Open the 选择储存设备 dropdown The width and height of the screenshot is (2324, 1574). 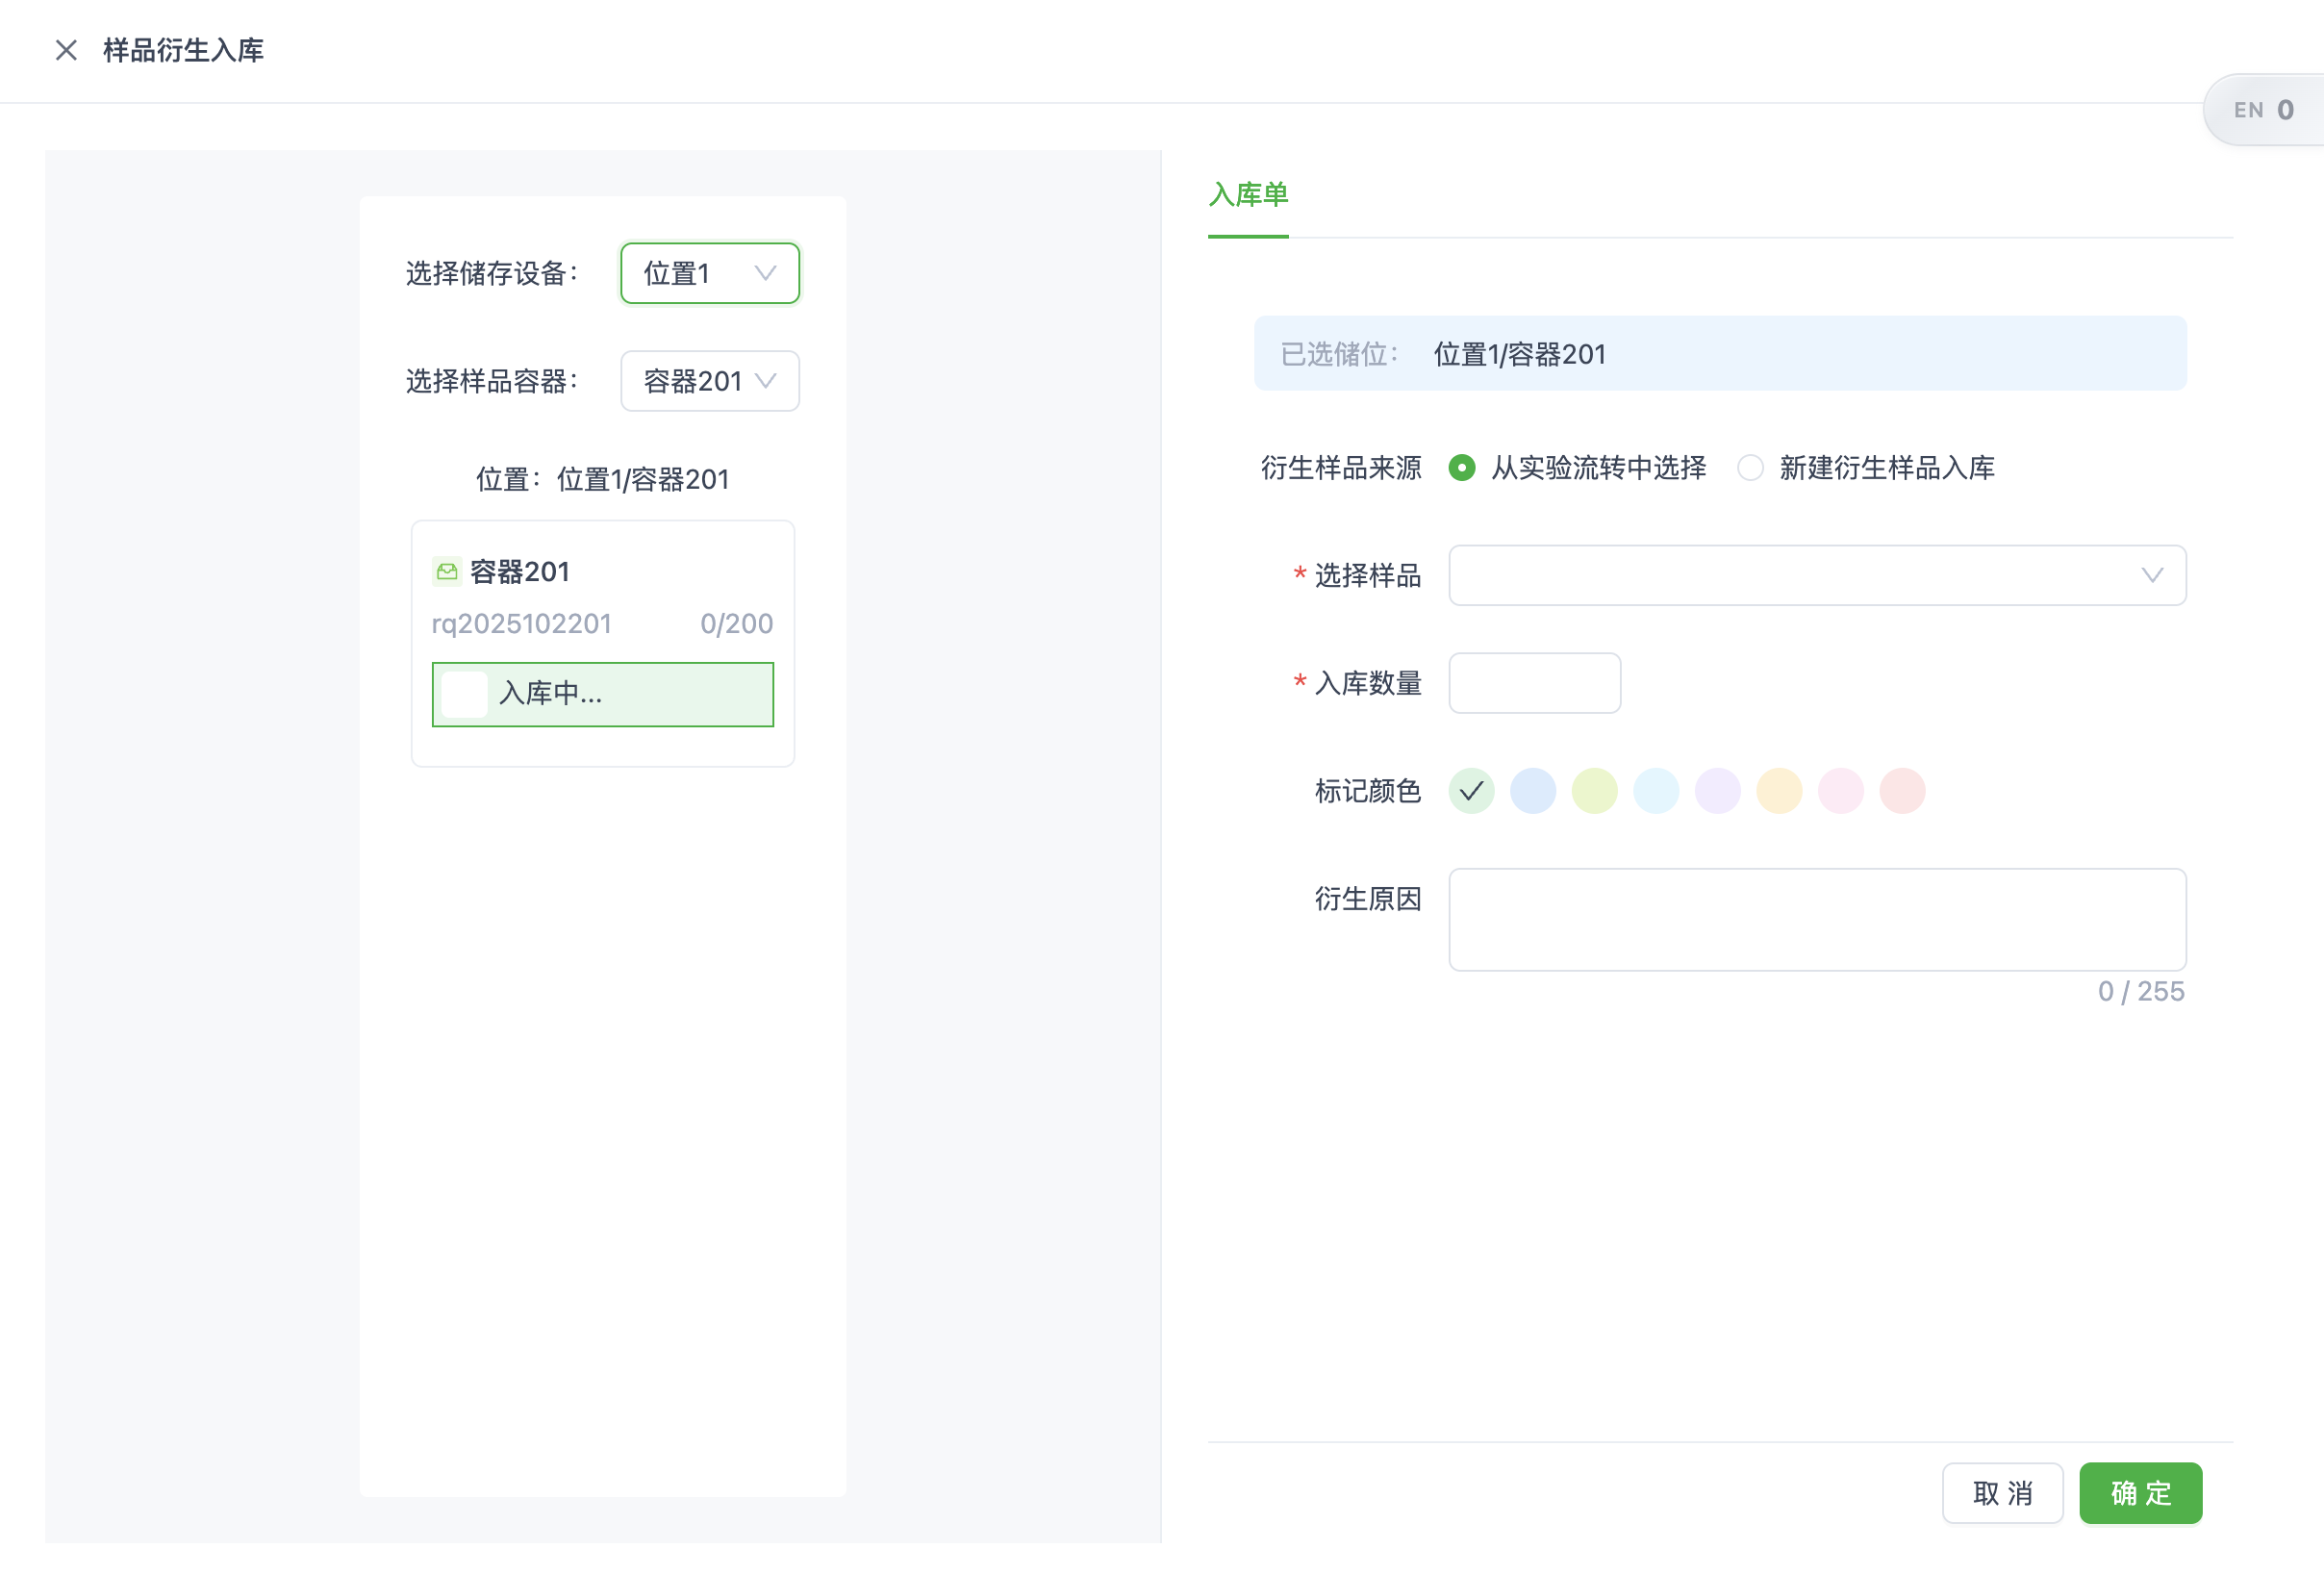tap(709, 273)
